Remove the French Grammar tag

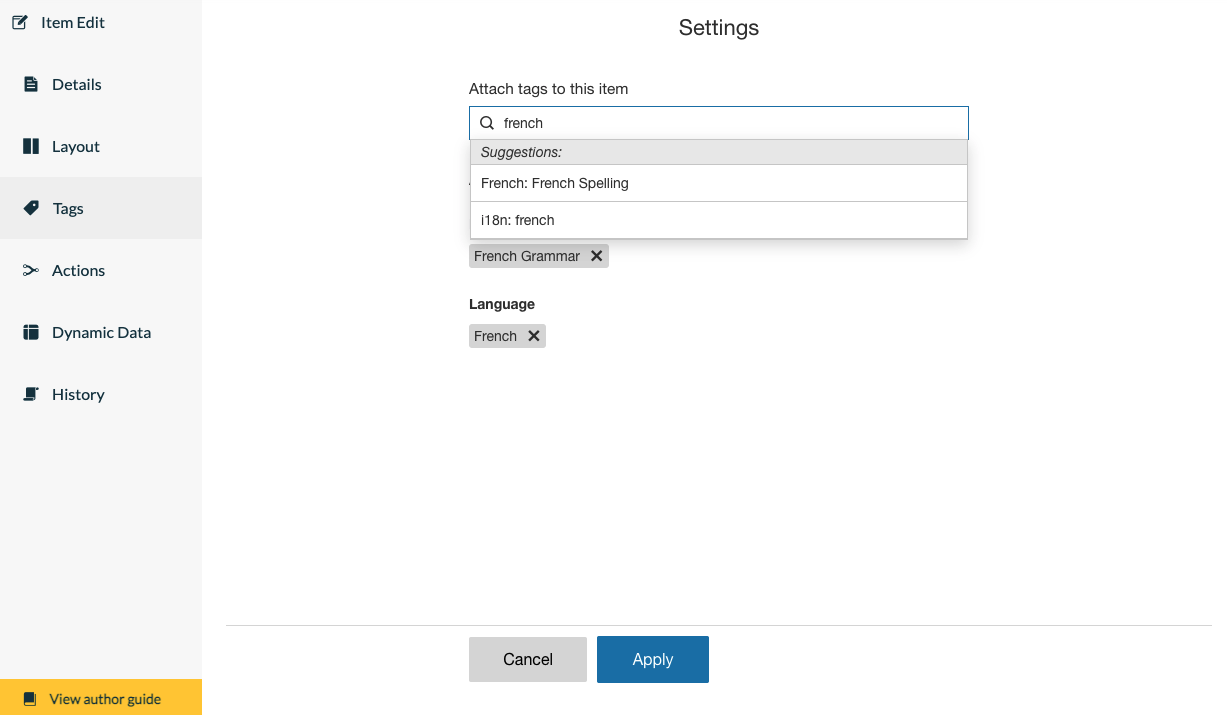point(596,256)
